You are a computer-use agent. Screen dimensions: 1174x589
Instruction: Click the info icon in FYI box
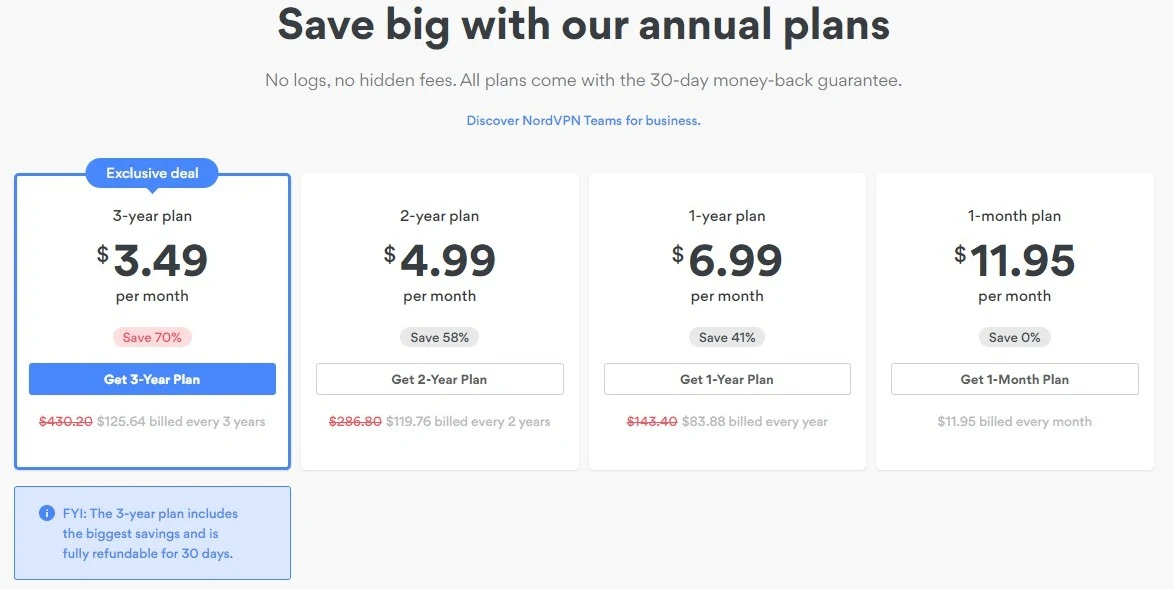click(46, 513)
